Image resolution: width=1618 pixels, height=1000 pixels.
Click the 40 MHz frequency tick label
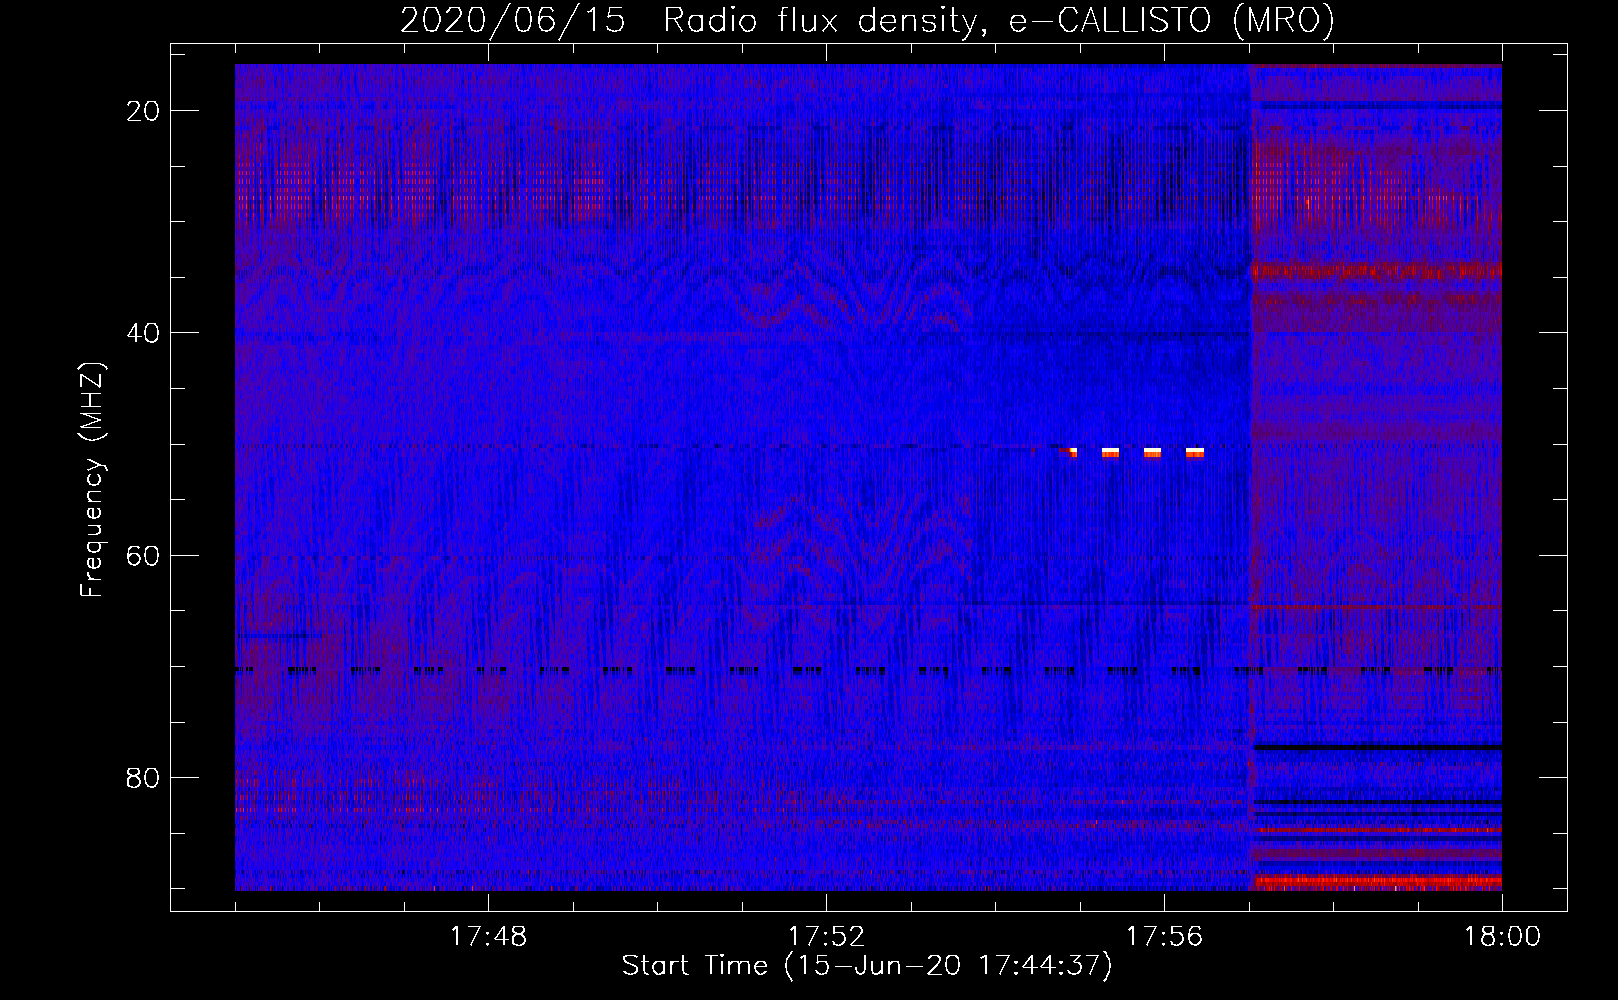click(144, 333)
